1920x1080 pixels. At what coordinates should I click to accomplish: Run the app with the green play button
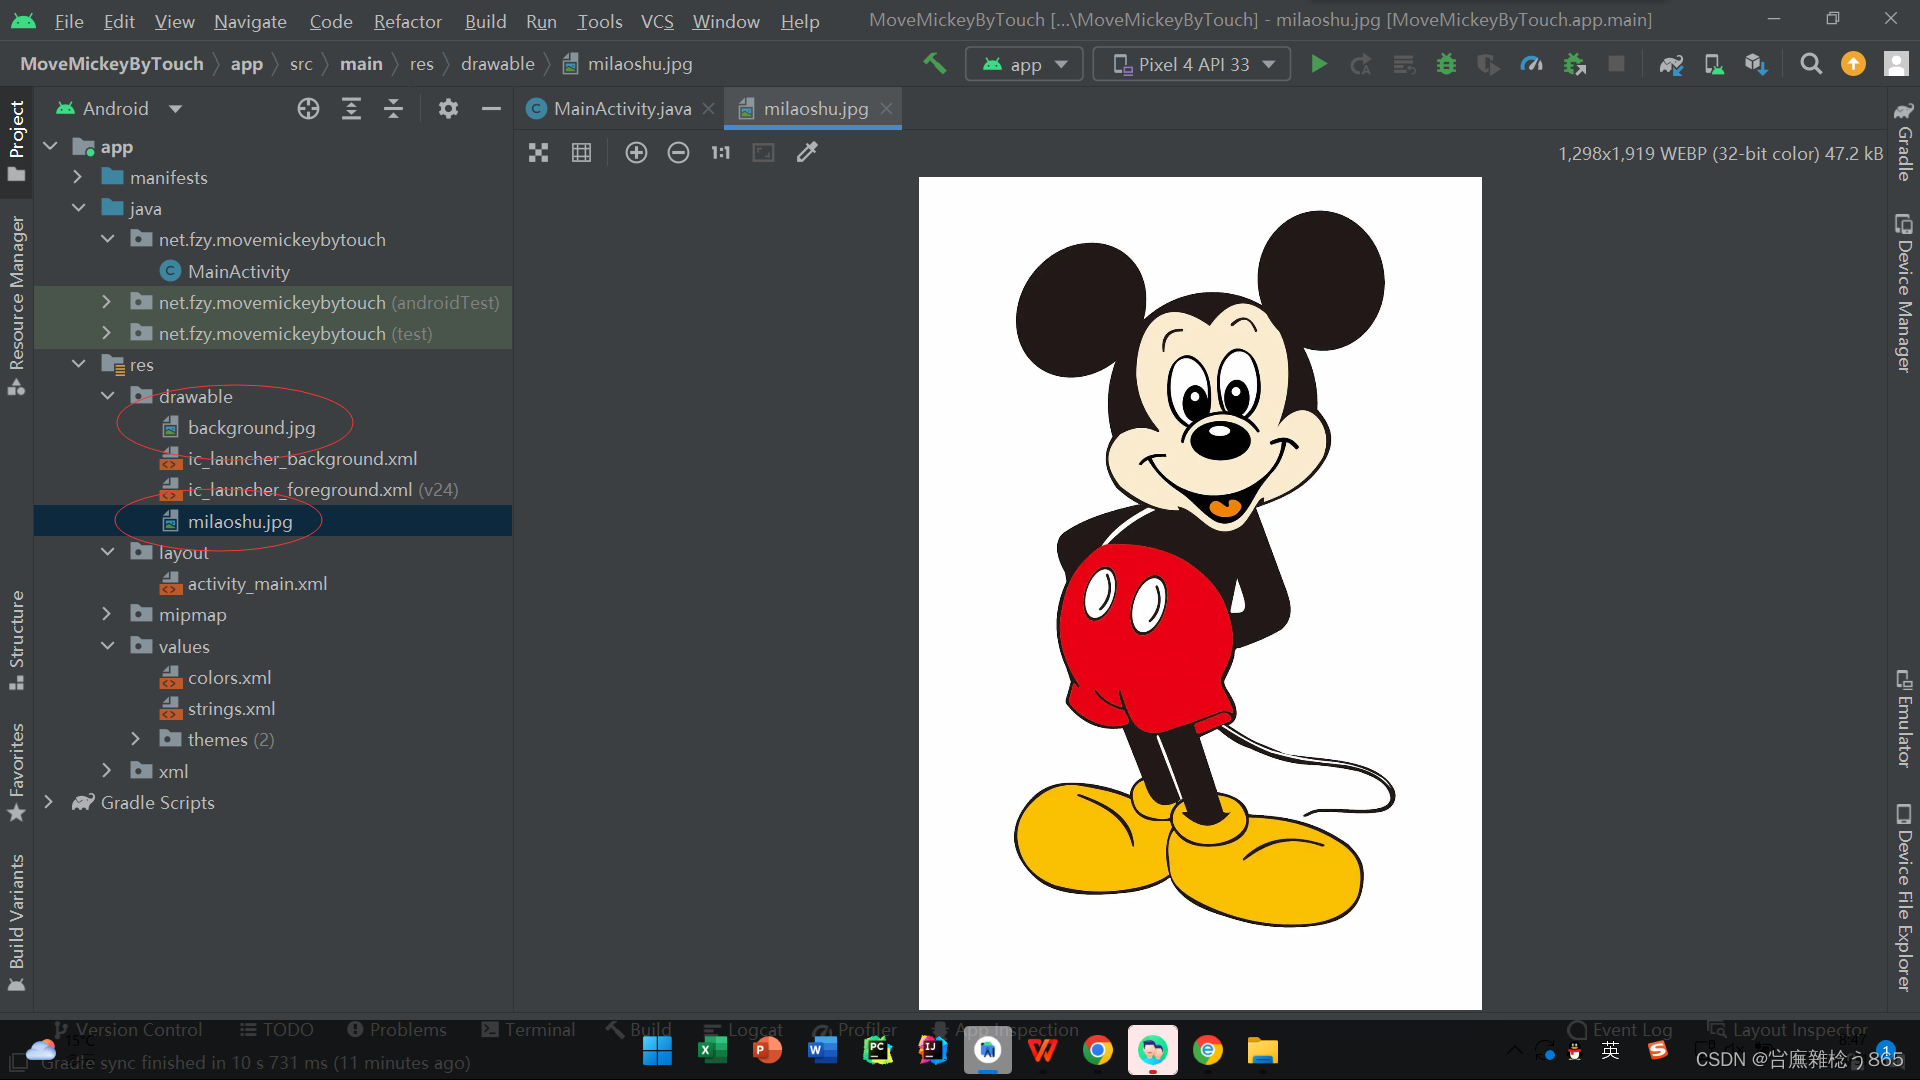click(1319, 64)
